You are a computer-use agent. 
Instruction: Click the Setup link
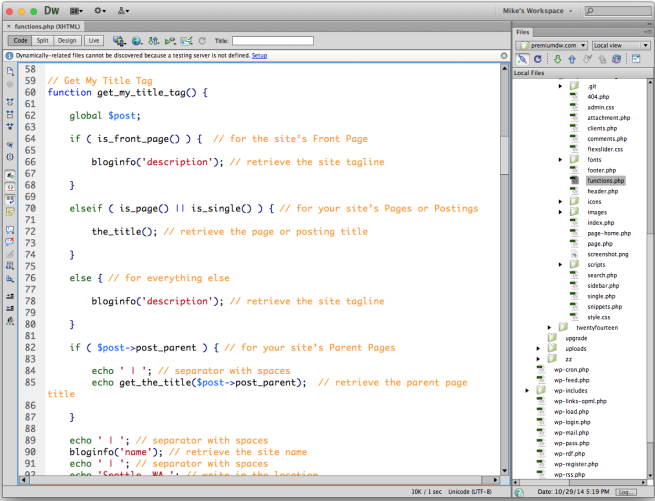tap(259, 56)
